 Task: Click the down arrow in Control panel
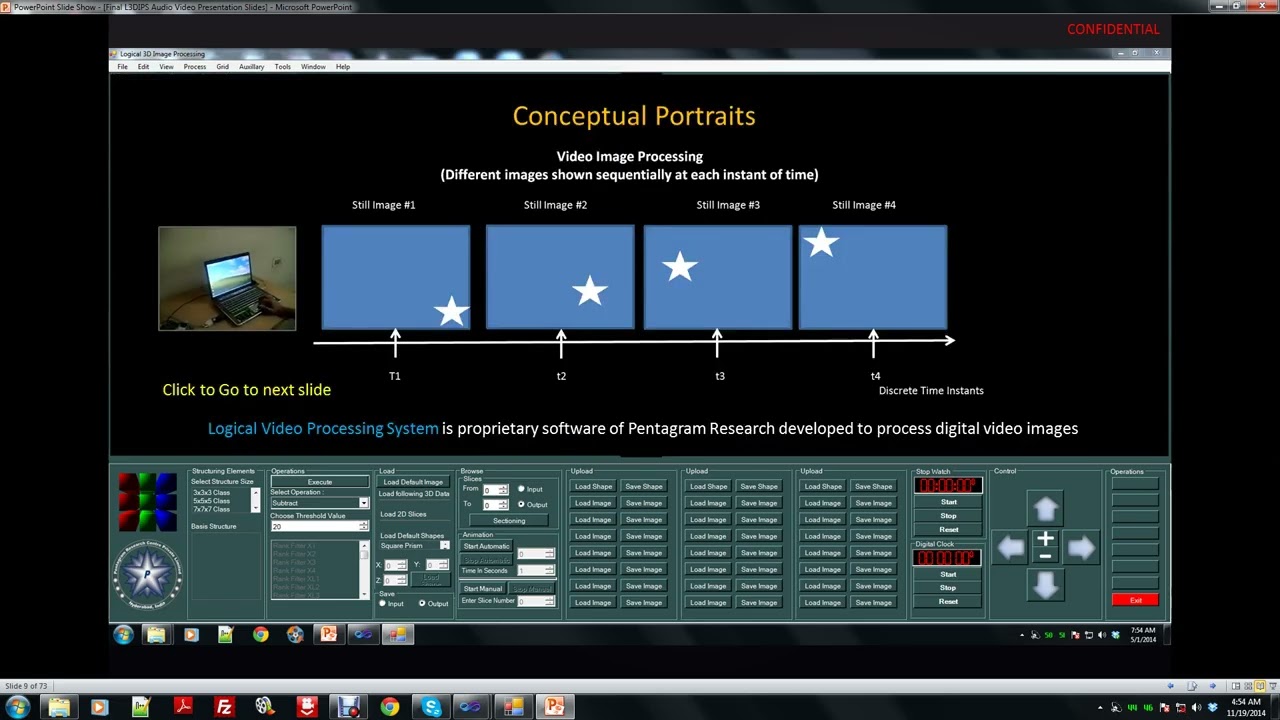pyautogui.click(x=1045, y=585)
